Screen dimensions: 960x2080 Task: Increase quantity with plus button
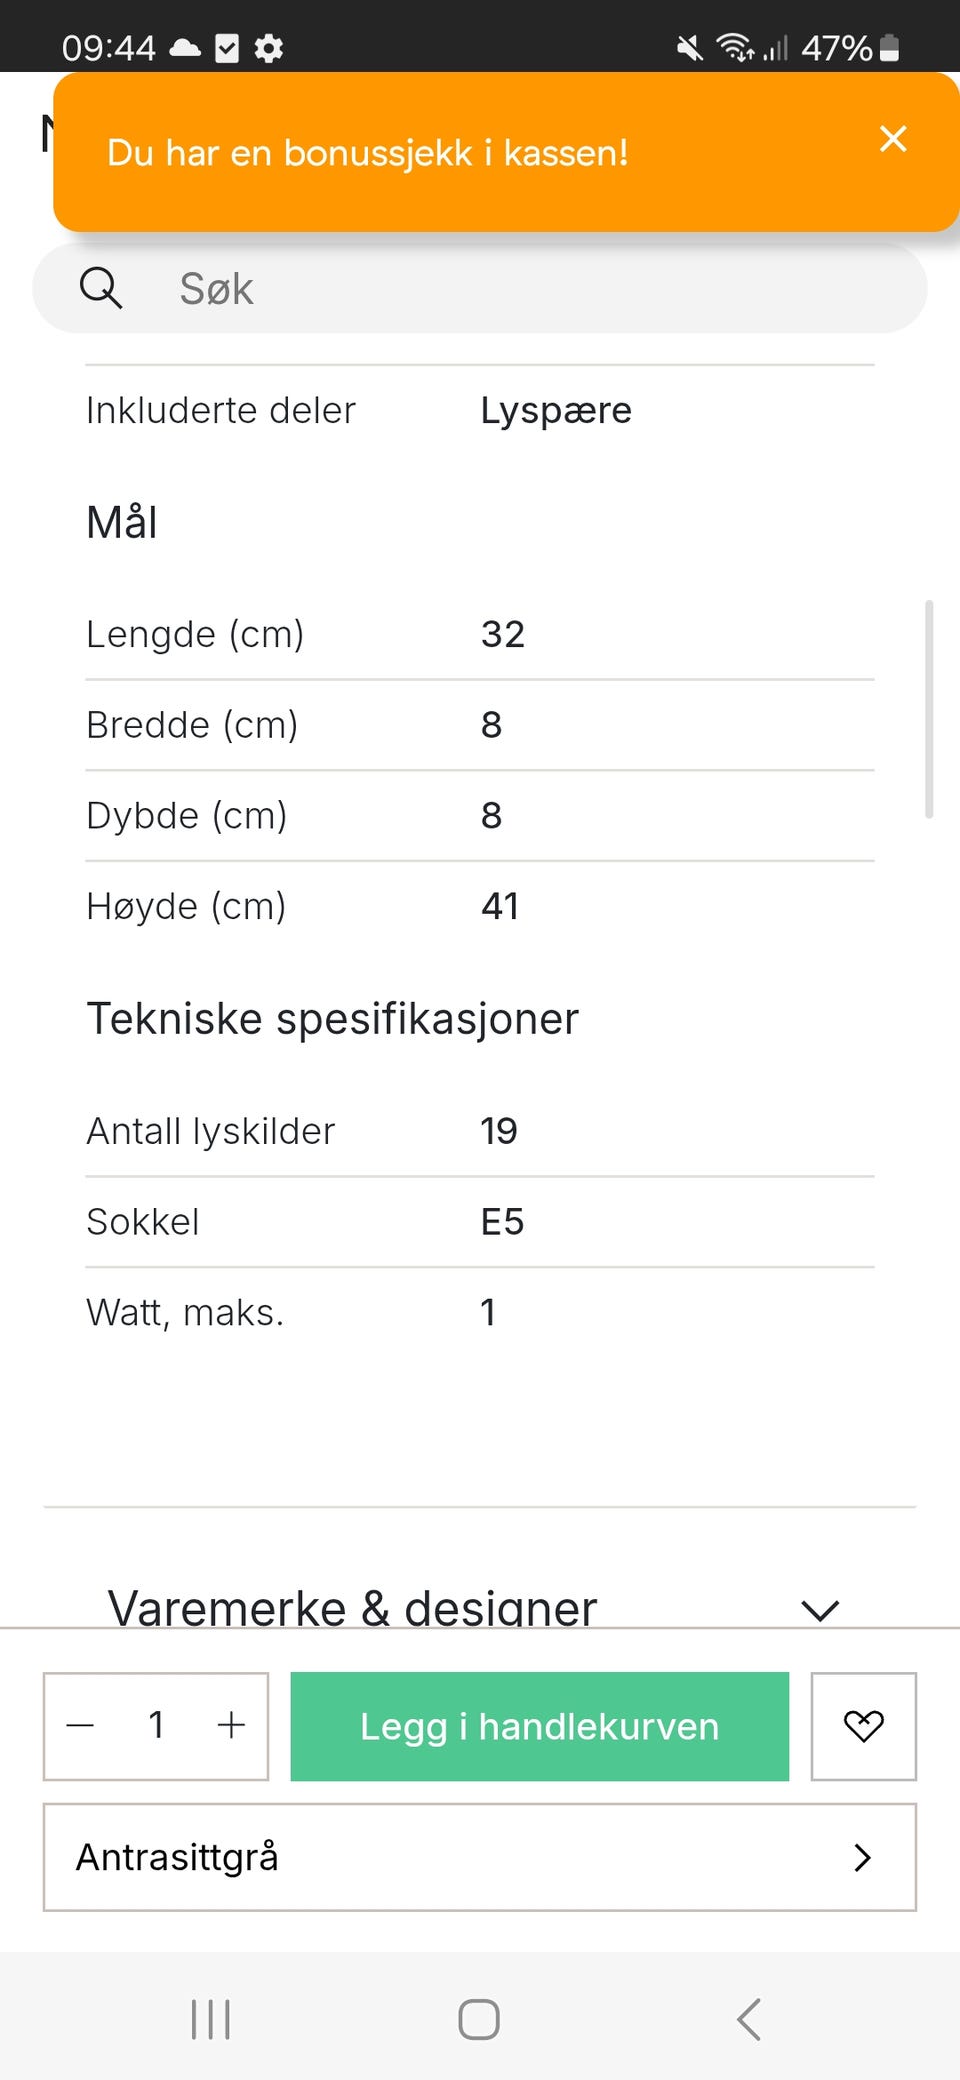[x=231, y=1726]
